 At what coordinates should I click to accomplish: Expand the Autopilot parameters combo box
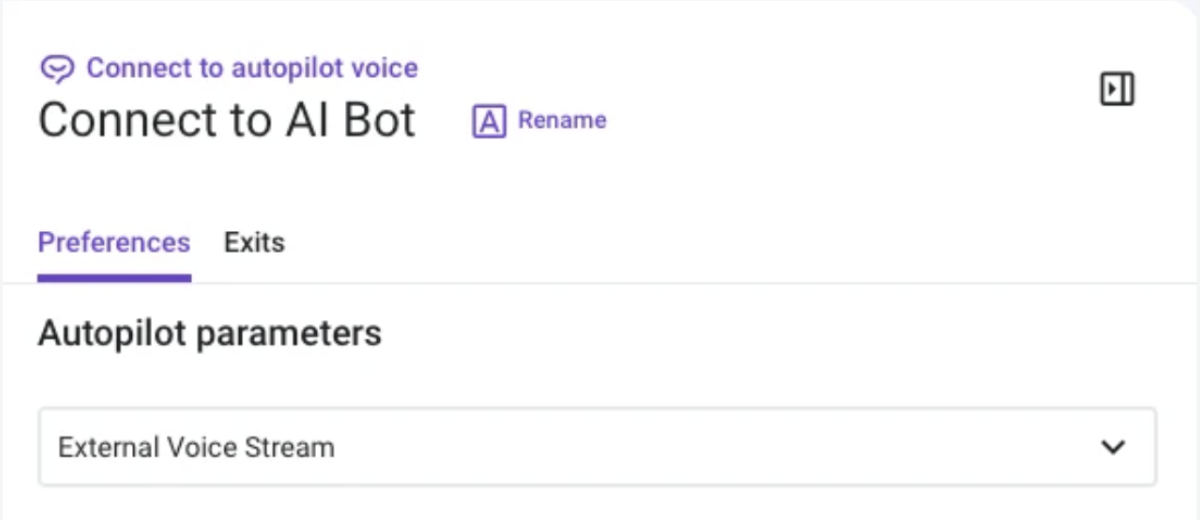(597, 447)
